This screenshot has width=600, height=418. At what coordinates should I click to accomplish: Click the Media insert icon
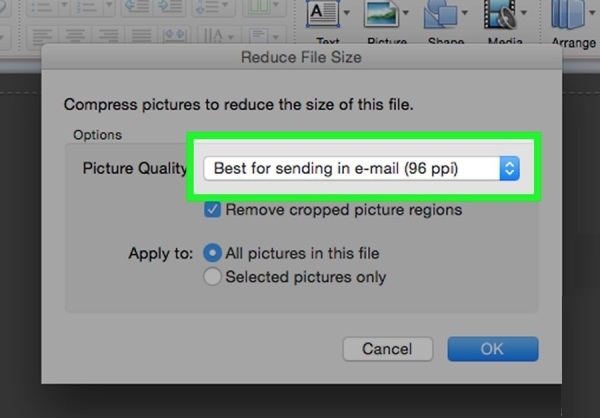point(498,16)
